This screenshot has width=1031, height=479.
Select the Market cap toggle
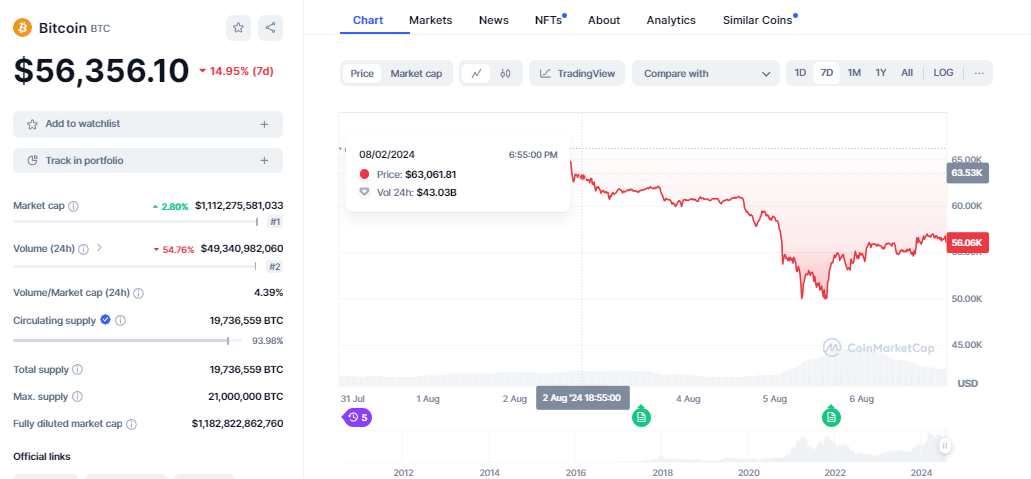coord(416,73)
